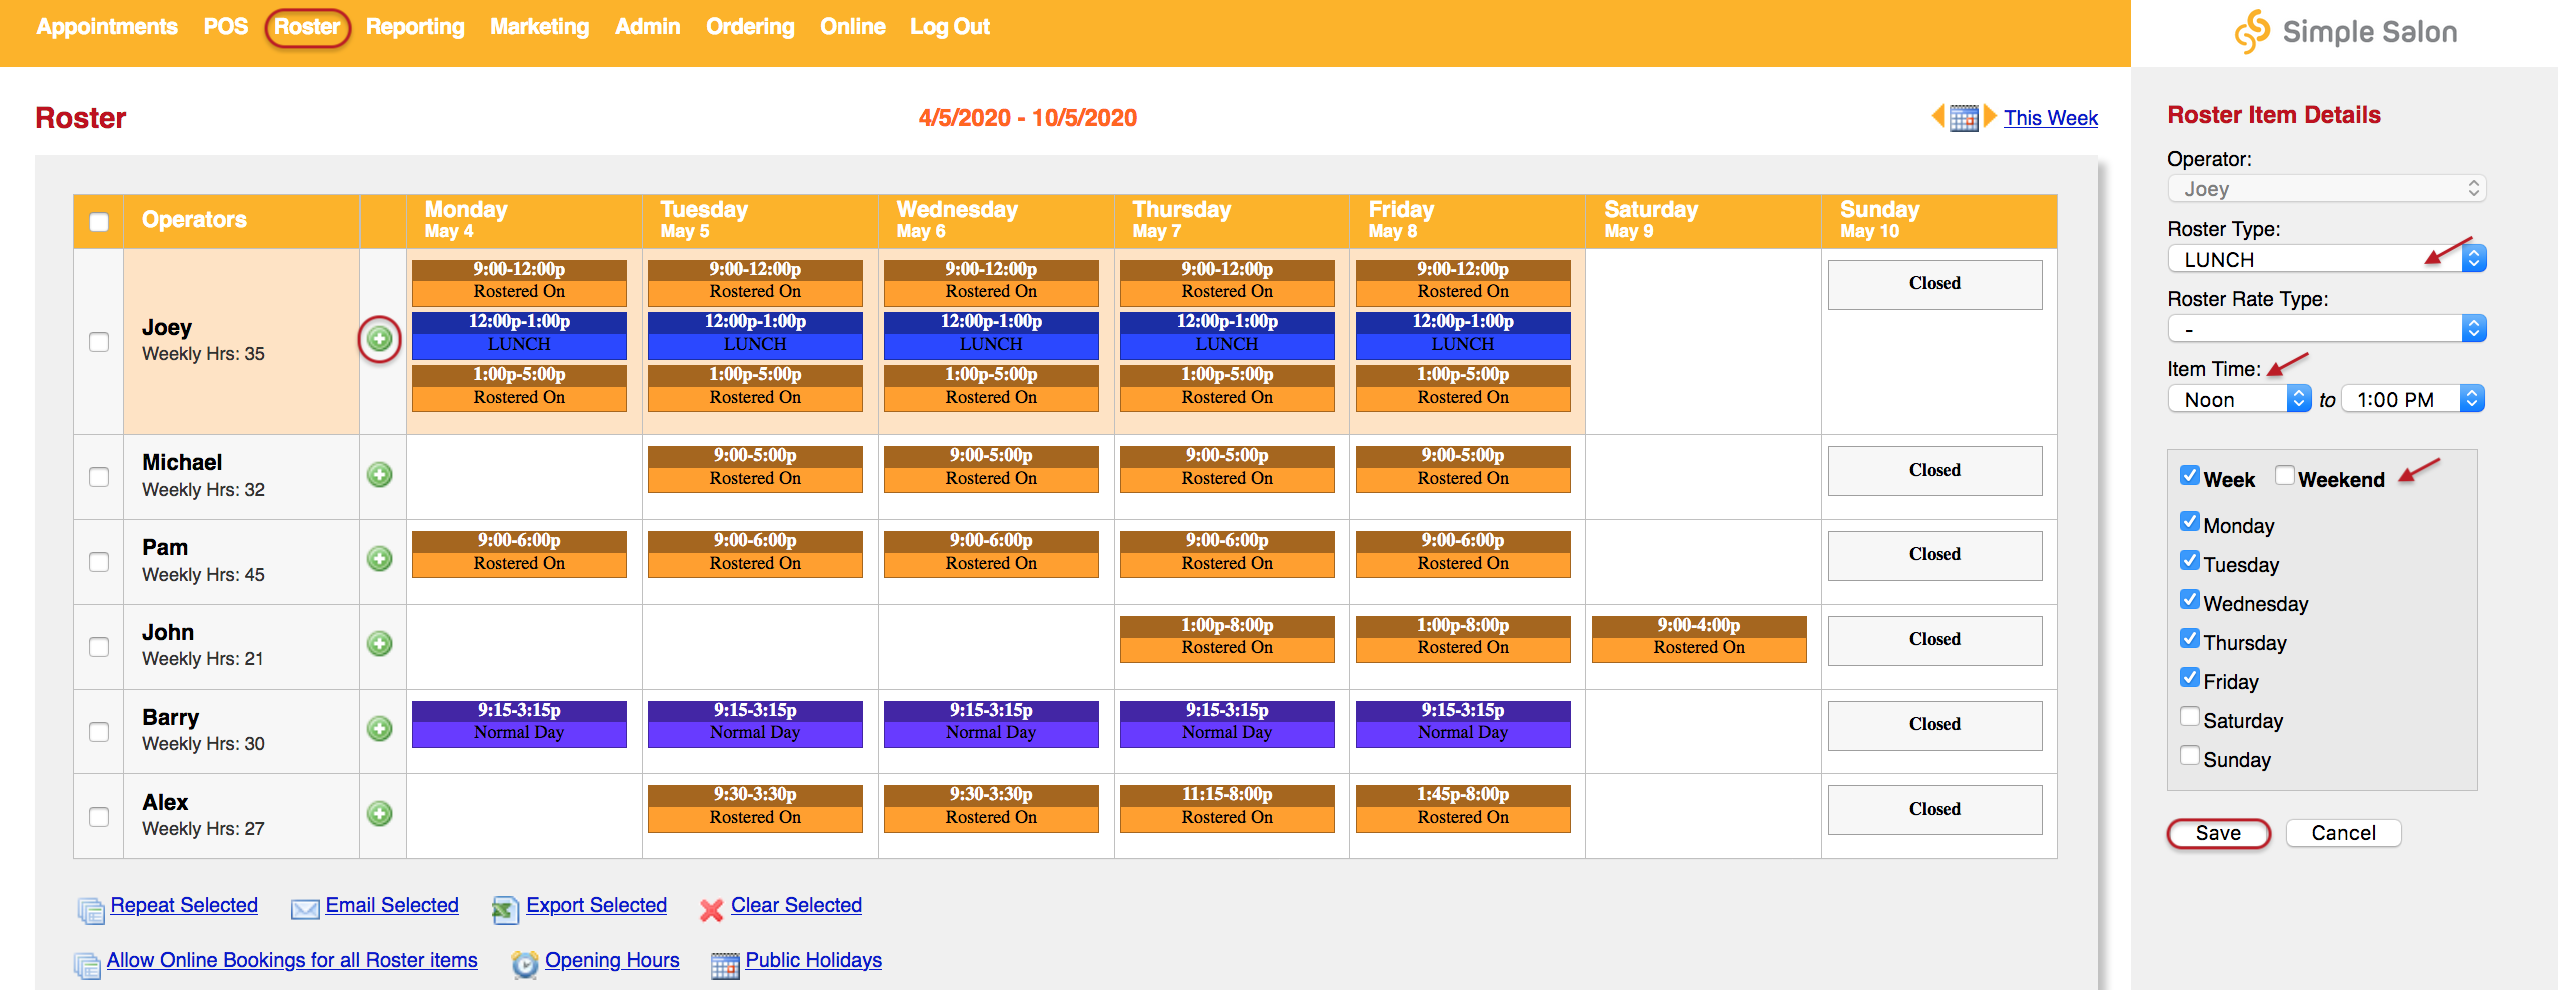The image size is (2558, 990).
Task: Click the Simple Salon logo
Action: (2344, 32)
